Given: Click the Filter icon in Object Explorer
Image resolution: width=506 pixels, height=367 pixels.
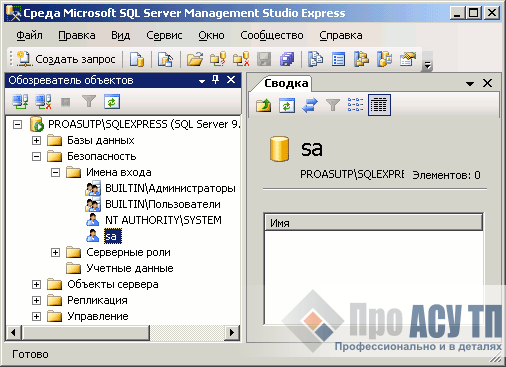Looking at the screenshot, I should coord(89,102).
